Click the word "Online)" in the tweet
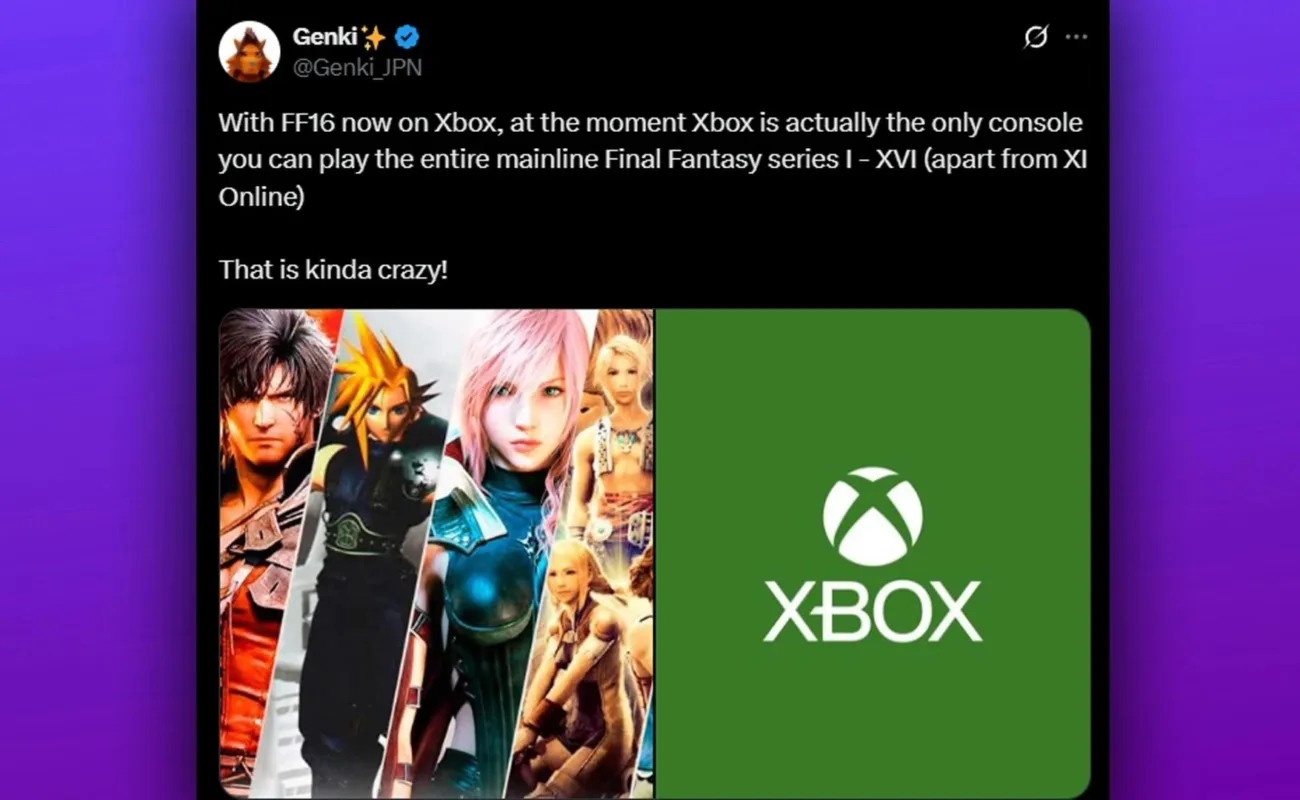This screenshot has width=1300, height=800. pyautogui.click(x=261, y=197)
